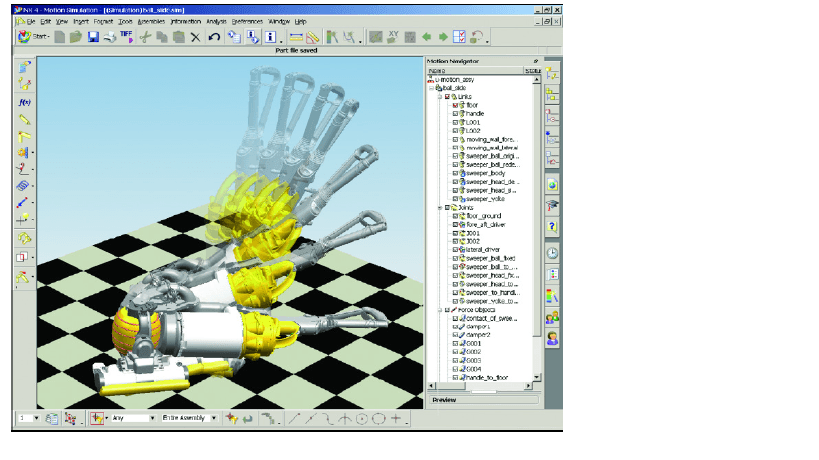Viewport: 819px width, 460px height.
Task: Click the question mark Help icon
Action: click(552, 226)
